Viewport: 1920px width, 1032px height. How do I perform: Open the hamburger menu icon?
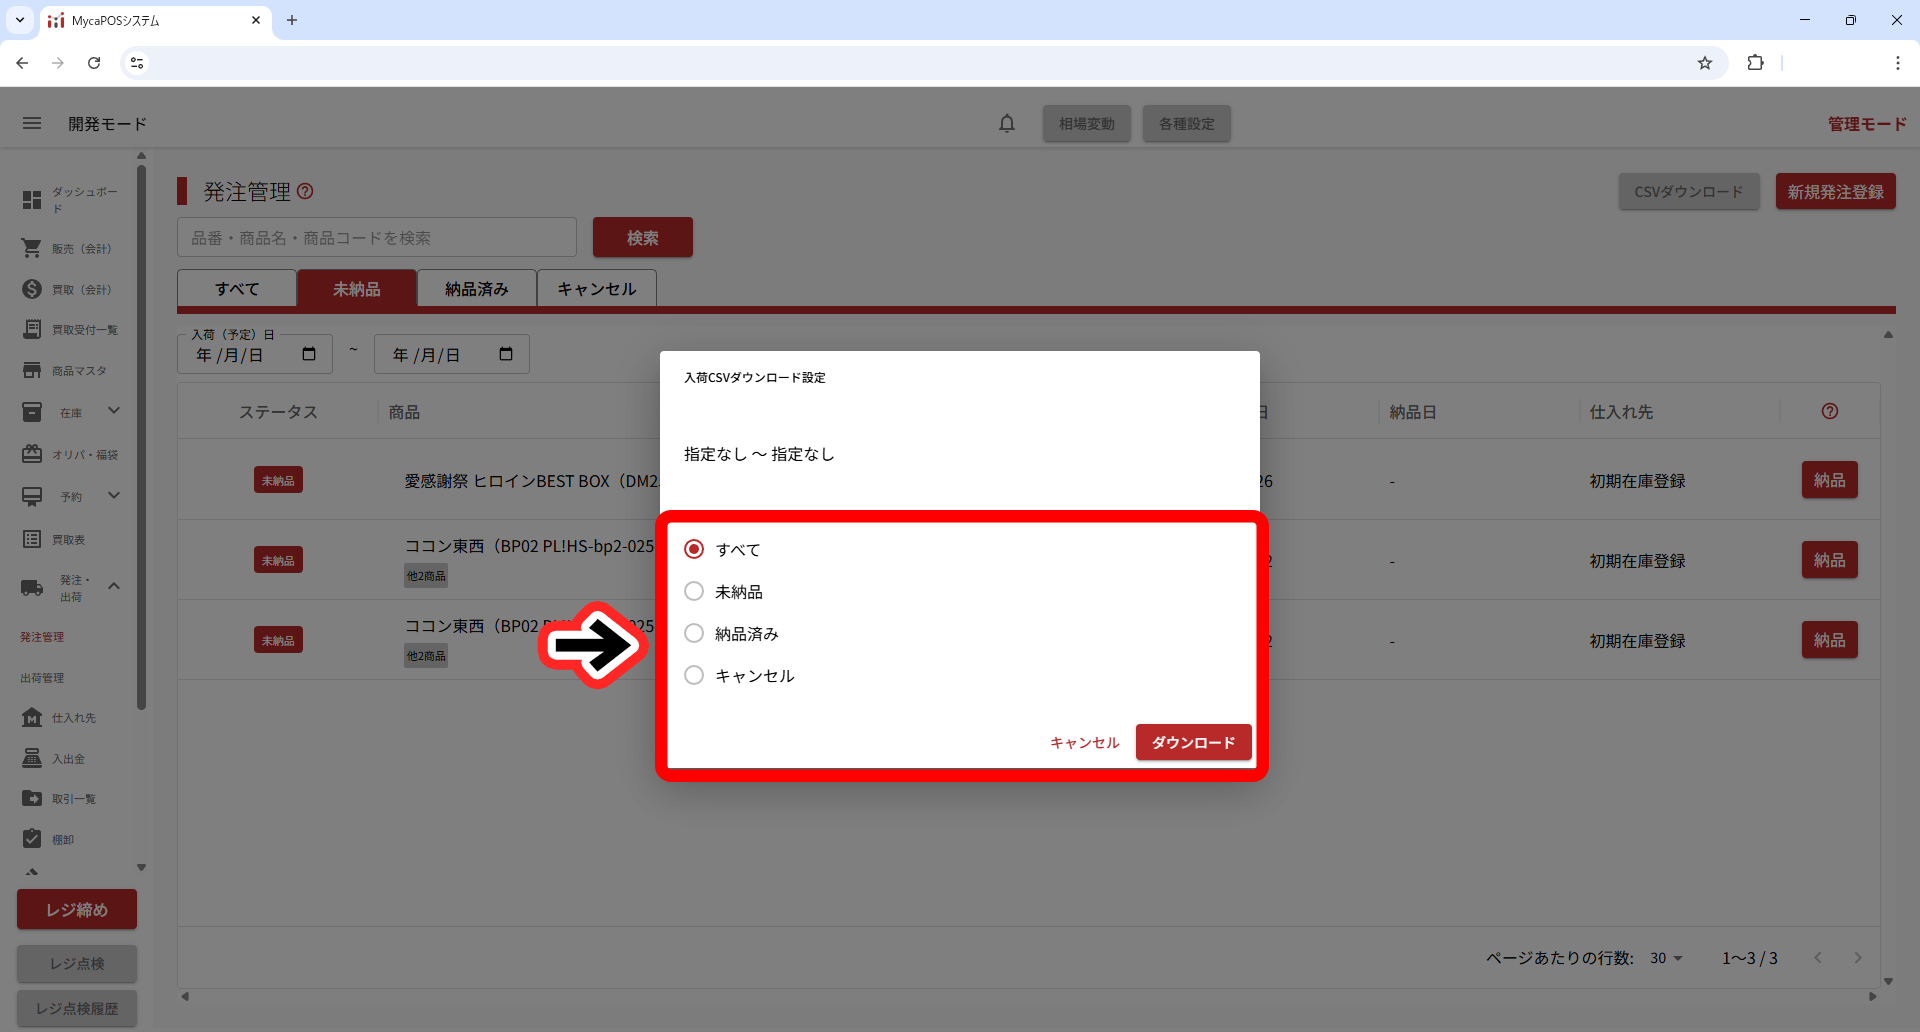coord(32,123)
